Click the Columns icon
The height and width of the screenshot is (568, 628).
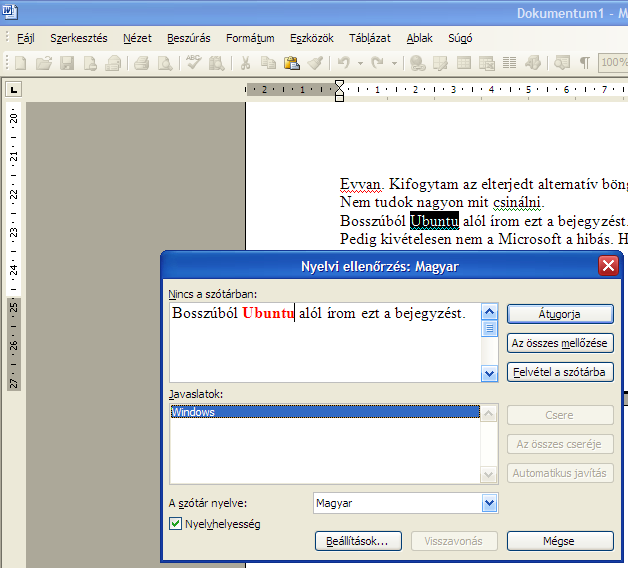tap(509, 63)
